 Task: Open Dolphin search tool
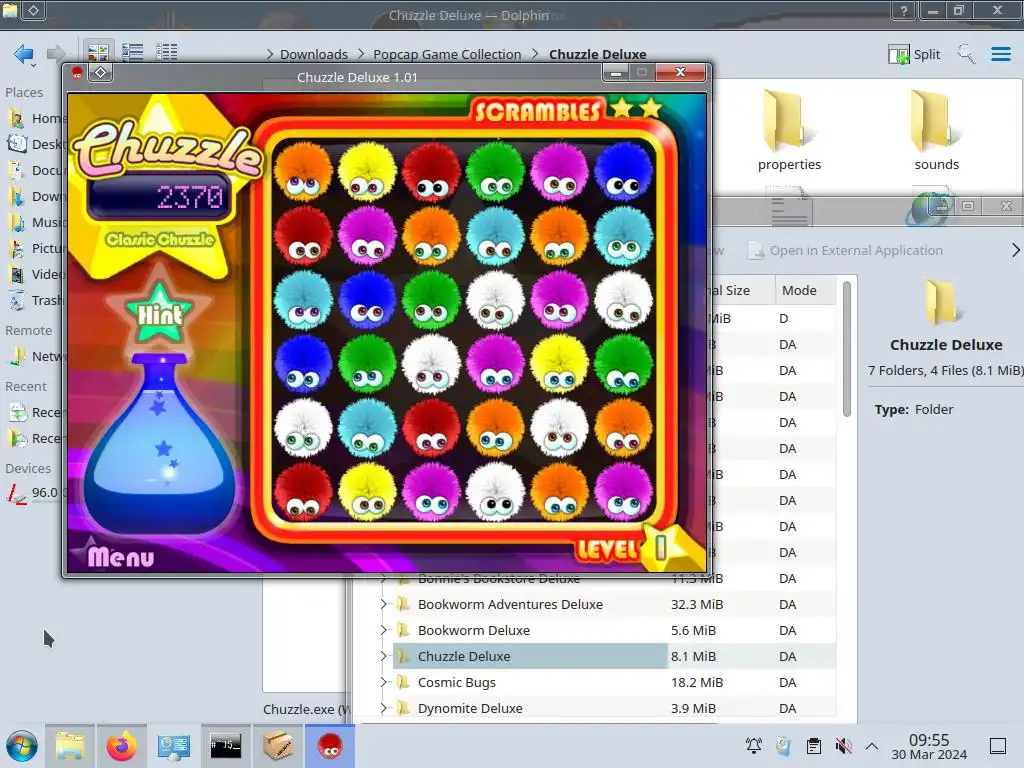point(966,54)
